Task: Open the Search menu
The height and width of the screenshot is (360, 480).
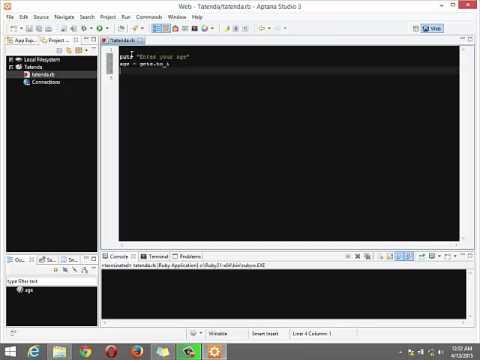Action: click(x=87, y=17)
